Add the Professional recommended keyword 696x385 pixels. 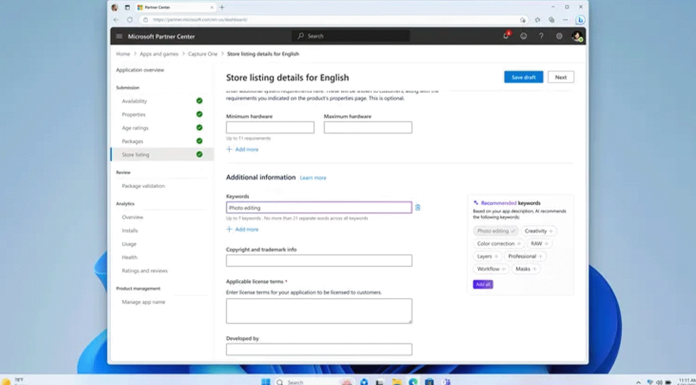click(525, 256)
